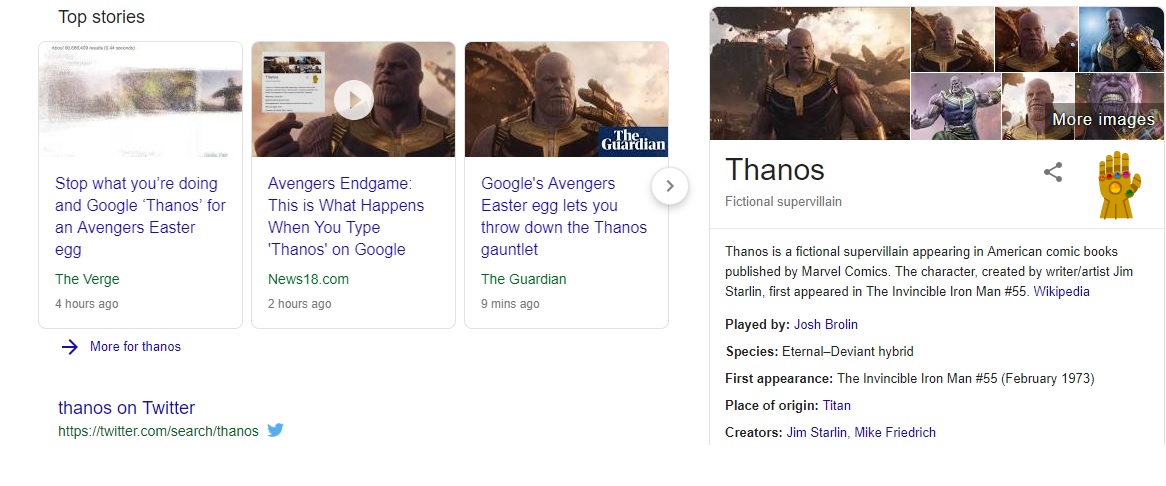Click Josh Brolin link

click(826, 325)
